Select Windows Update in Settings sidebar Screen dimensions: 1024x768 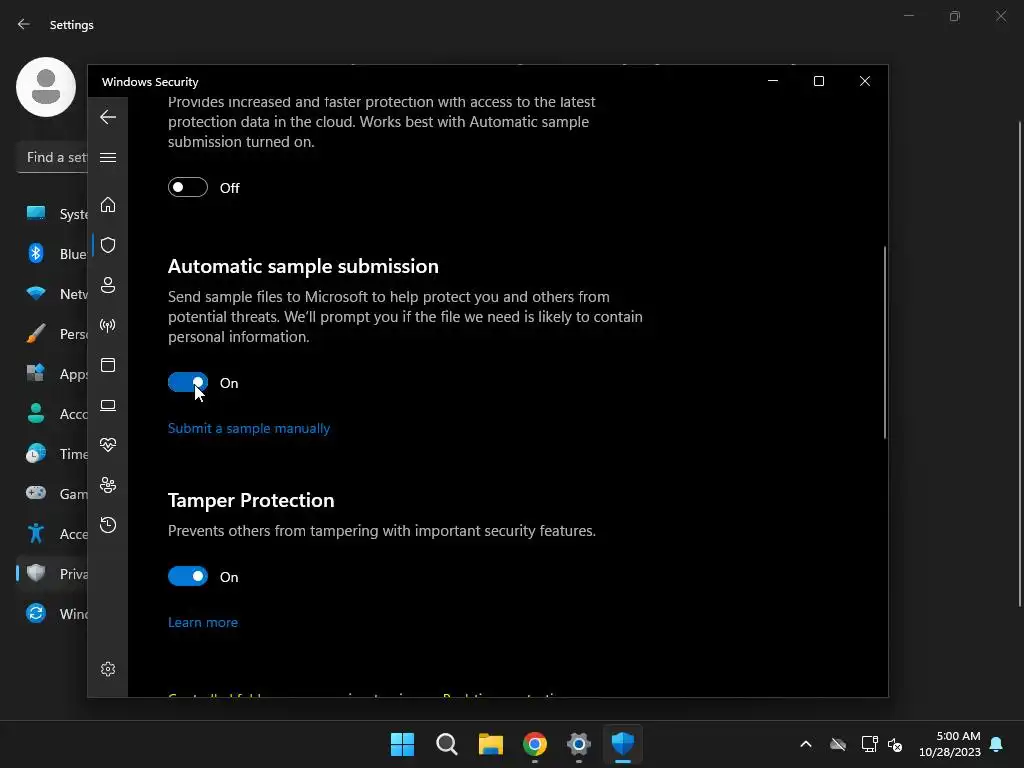click(x=52, y=614)
